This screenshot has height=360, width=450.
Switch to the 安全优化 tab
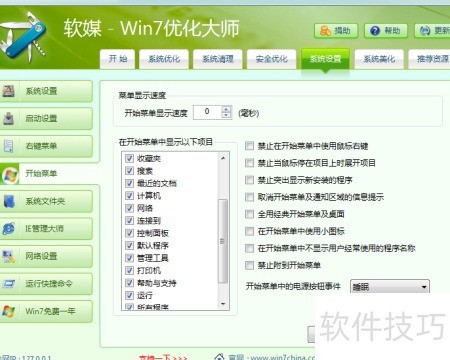pyautogui.click(x=272, y=59)
